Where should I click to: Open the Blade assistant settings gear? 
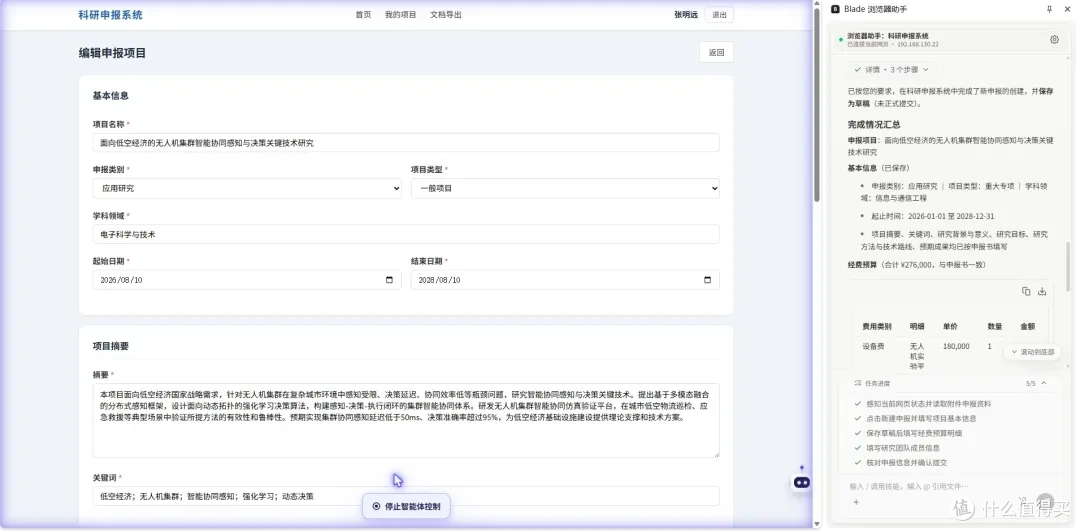[x=1054, y=40]
